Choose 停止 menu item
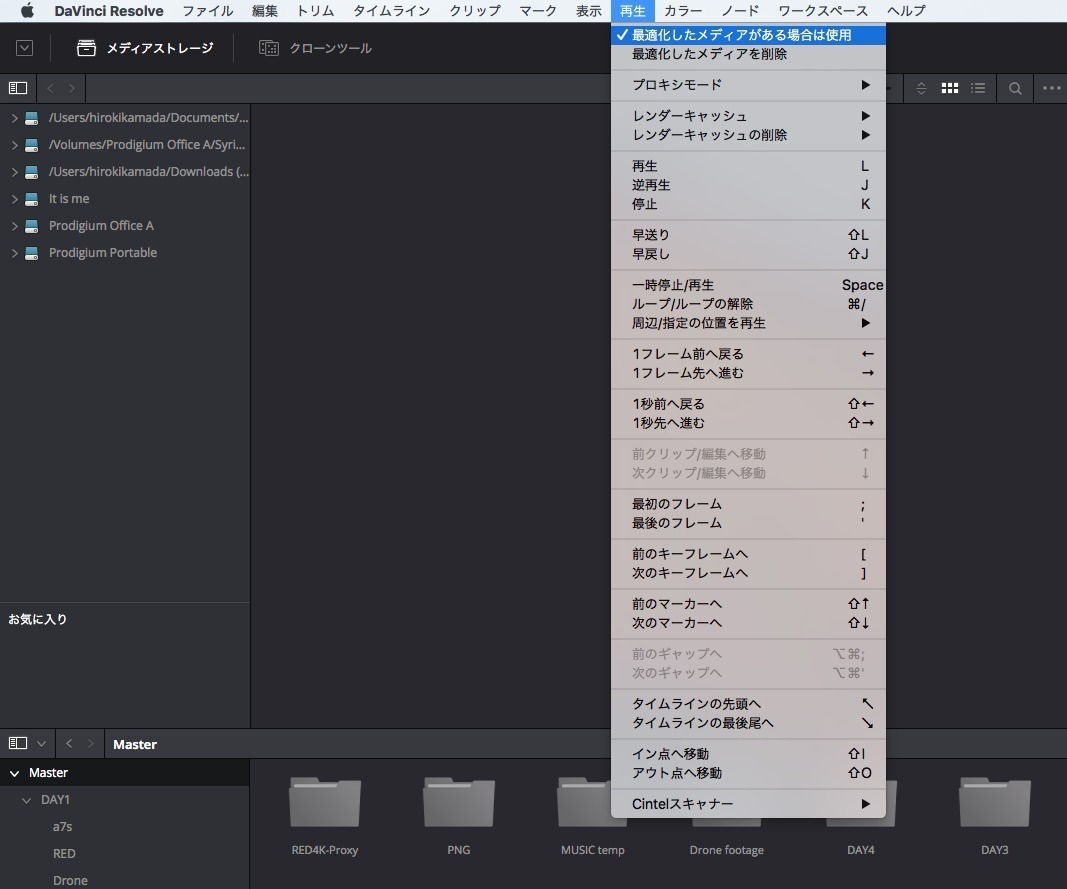 [749, 204]
